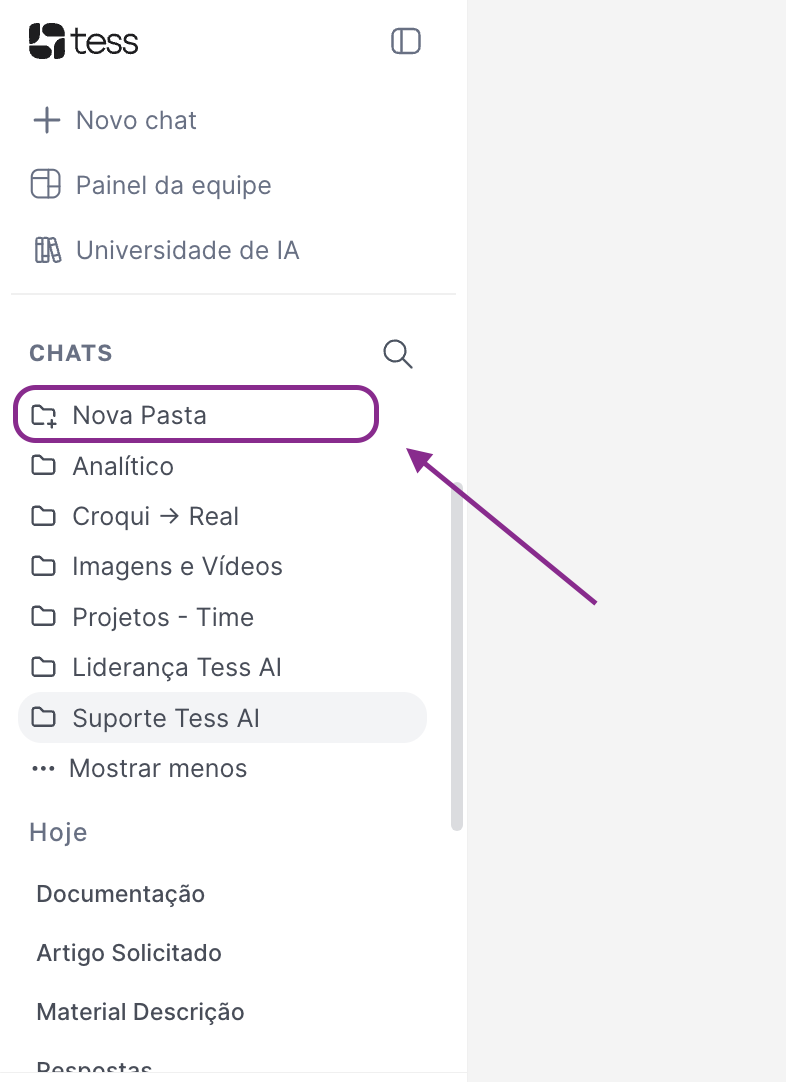Image resolution: width=786 pixels, height=1082 pixels.
Task: Open the Liderança Tess AI folder
Action: (176, 666)
